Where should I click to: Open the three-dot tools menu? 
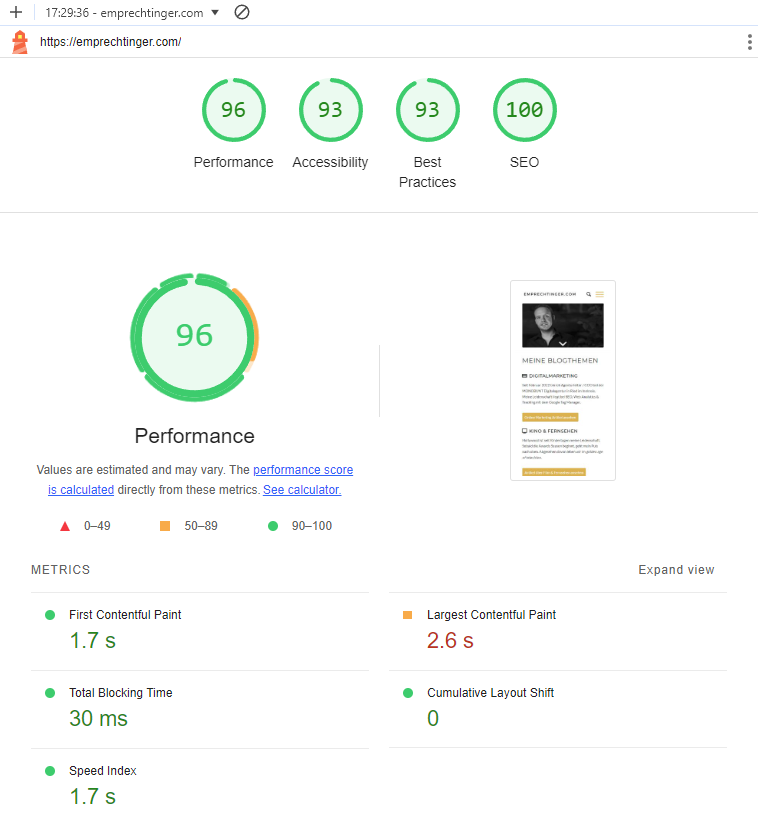tap(749, 42)
